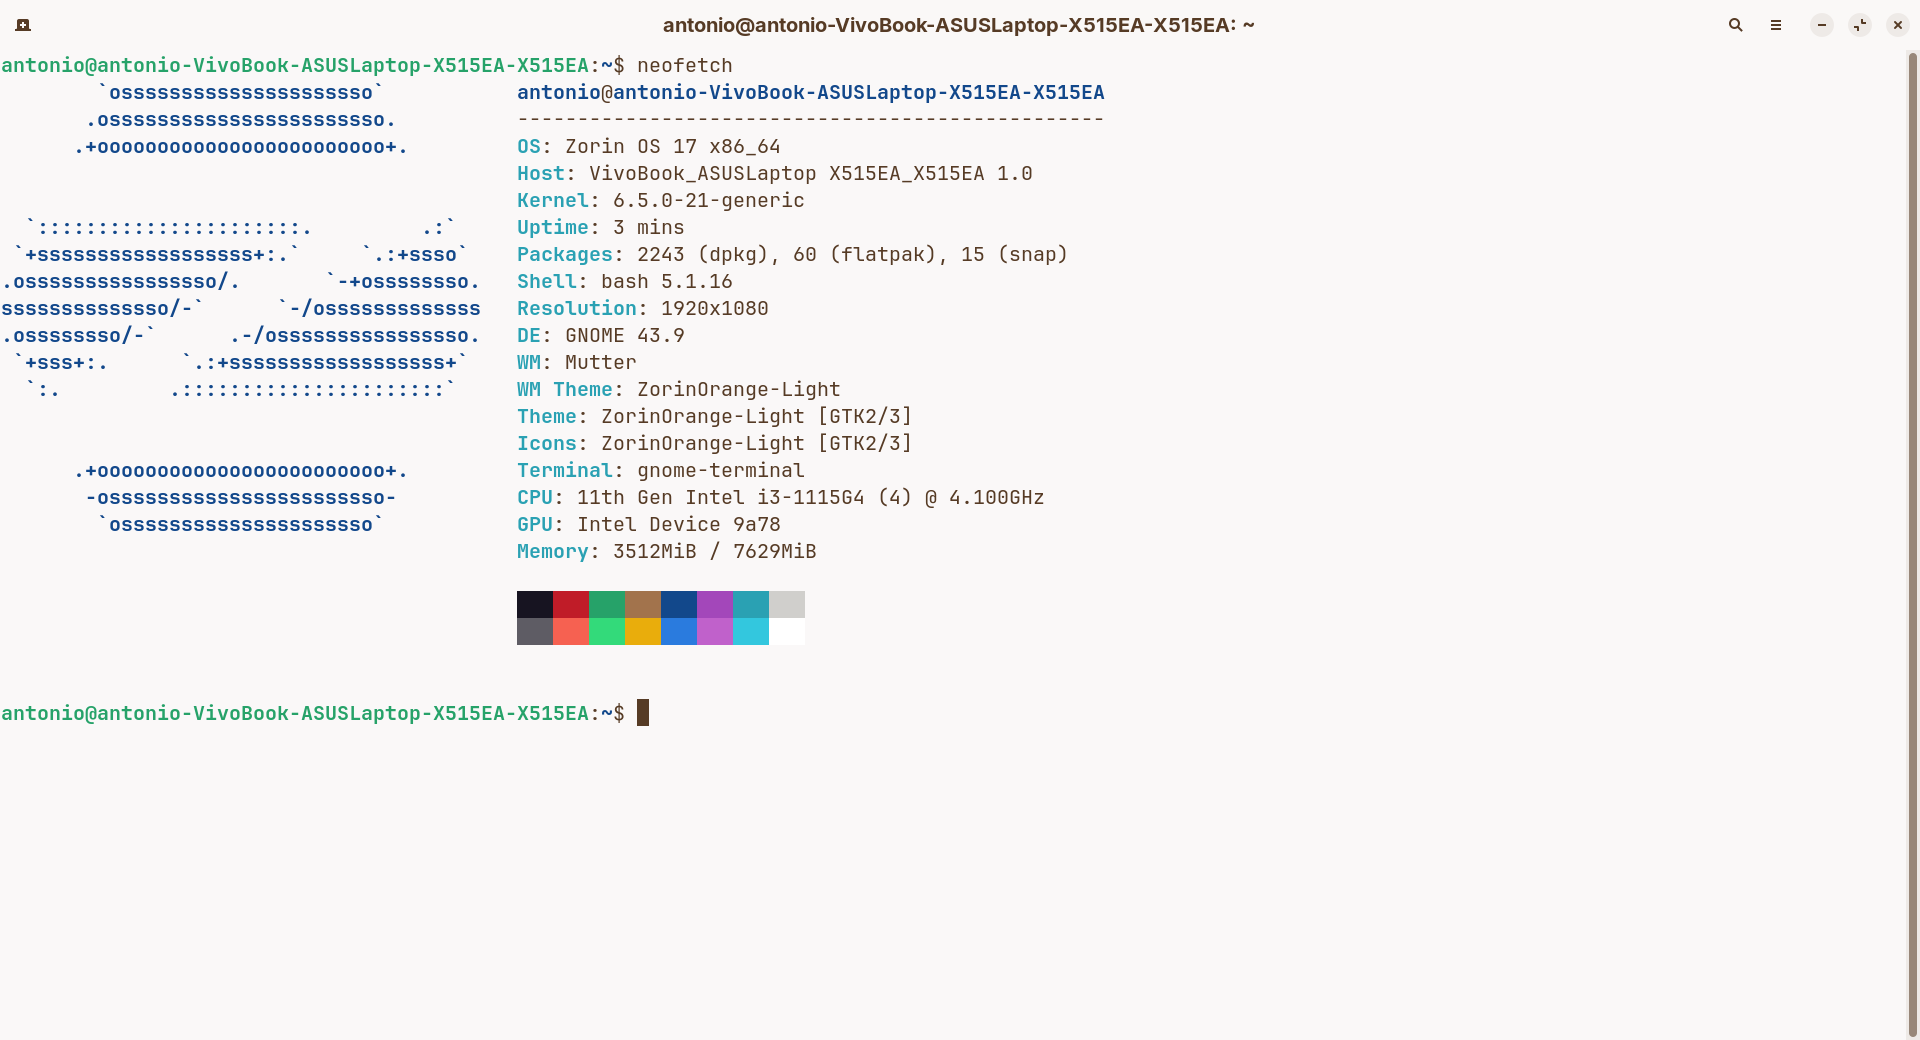Screen dimensions: 1920x1040
Task: Click the 'CPU: 11th Gen Intel i3-1115G4' line
Action: coord(781,497)
